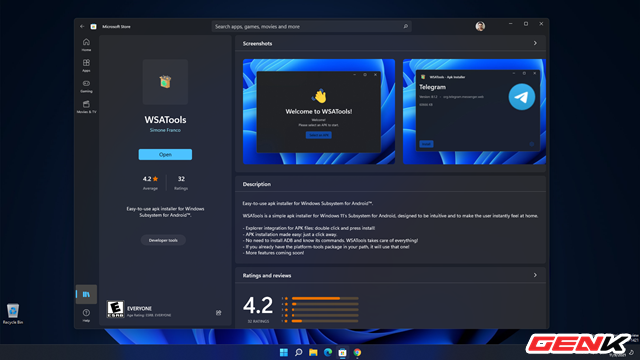
Task: Open the user profile avatar
Action: (x=480, y=27)
